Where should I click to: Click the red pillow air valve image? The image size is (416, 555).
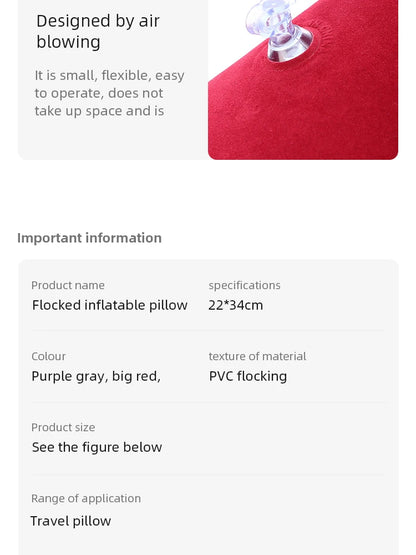point(303,80)
